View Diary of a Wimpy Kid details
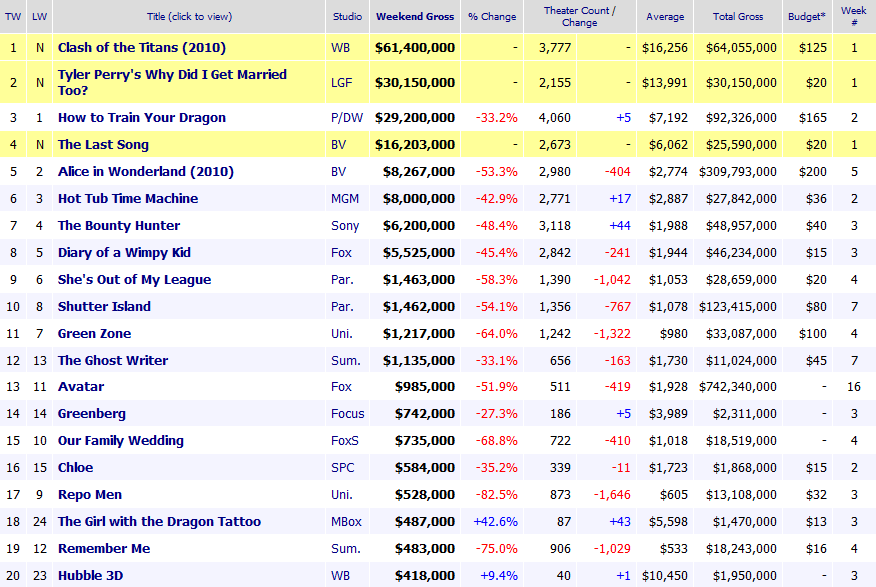876x587 pixels. point(124,252)
